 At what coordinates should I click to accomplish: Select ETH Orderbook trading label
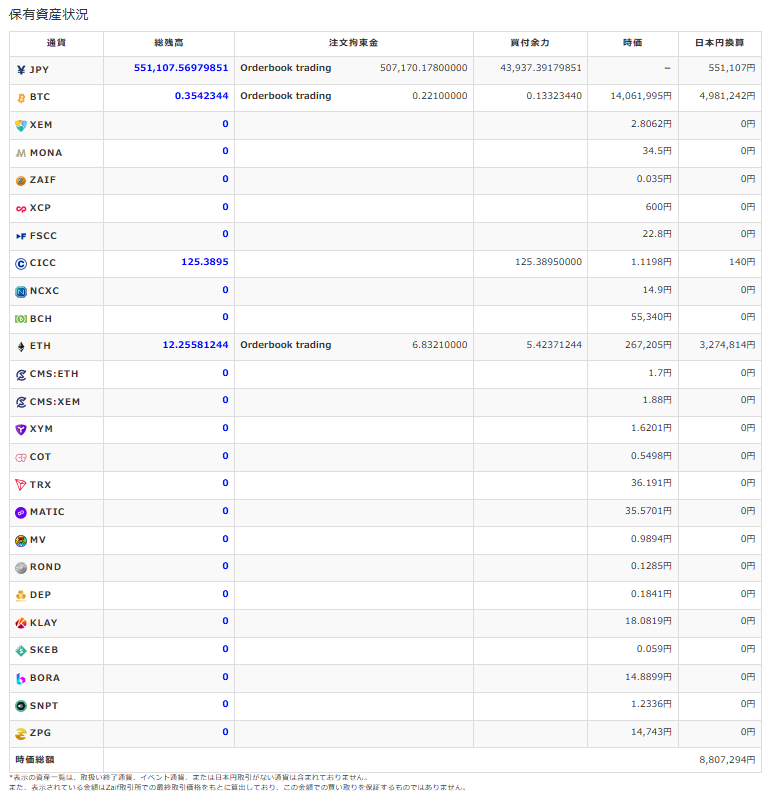pyautogui.click(x=286, y=345)
